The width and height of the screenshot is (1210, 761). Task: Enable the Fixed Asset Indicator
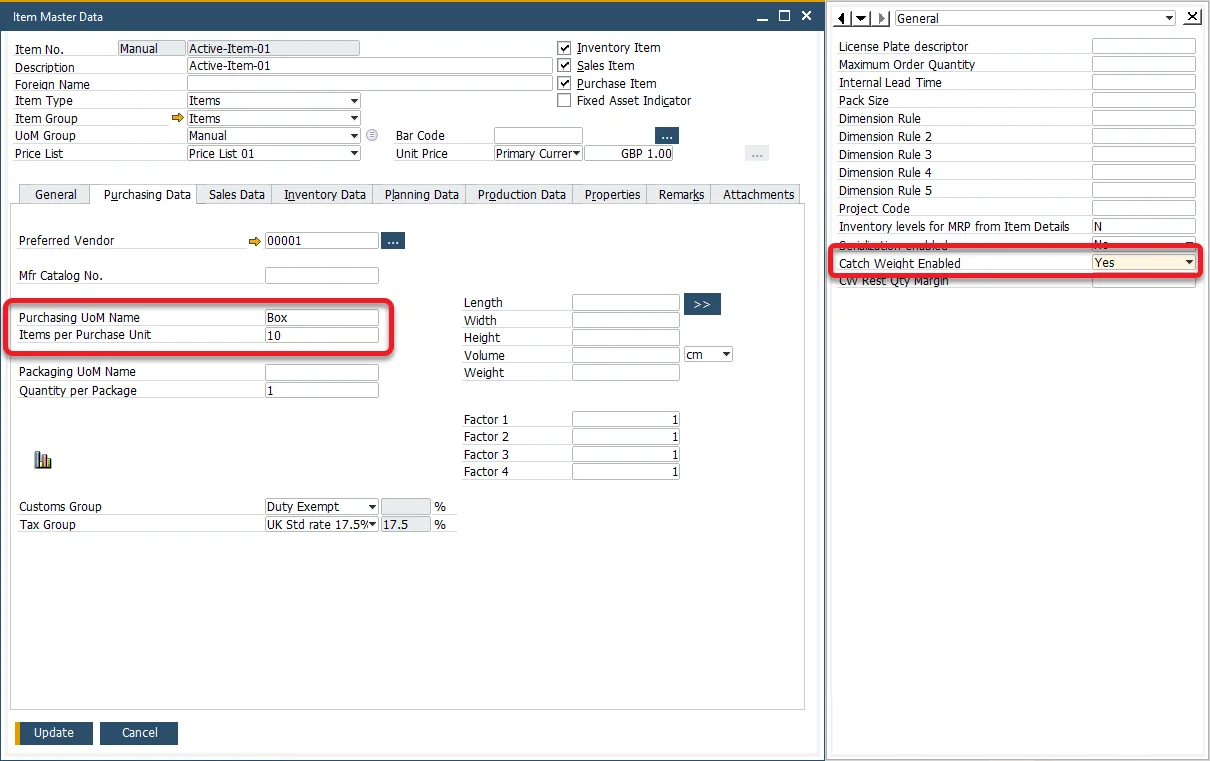point(564,100)
